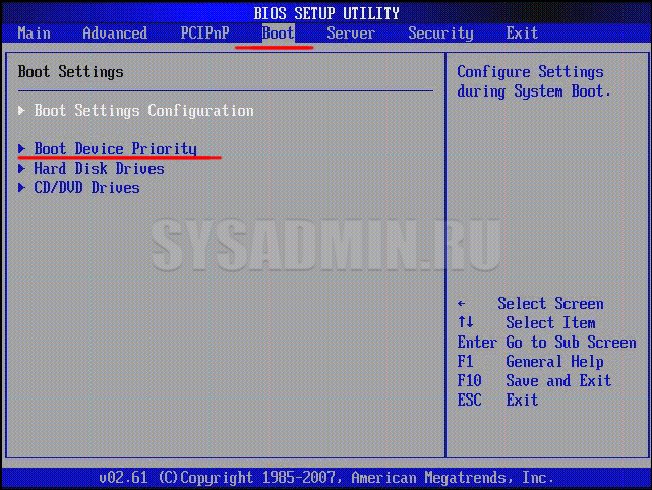Viewport: 652px width, 490px height.
Task: Select the PCIPnP tab
Action: pos(203,34)
